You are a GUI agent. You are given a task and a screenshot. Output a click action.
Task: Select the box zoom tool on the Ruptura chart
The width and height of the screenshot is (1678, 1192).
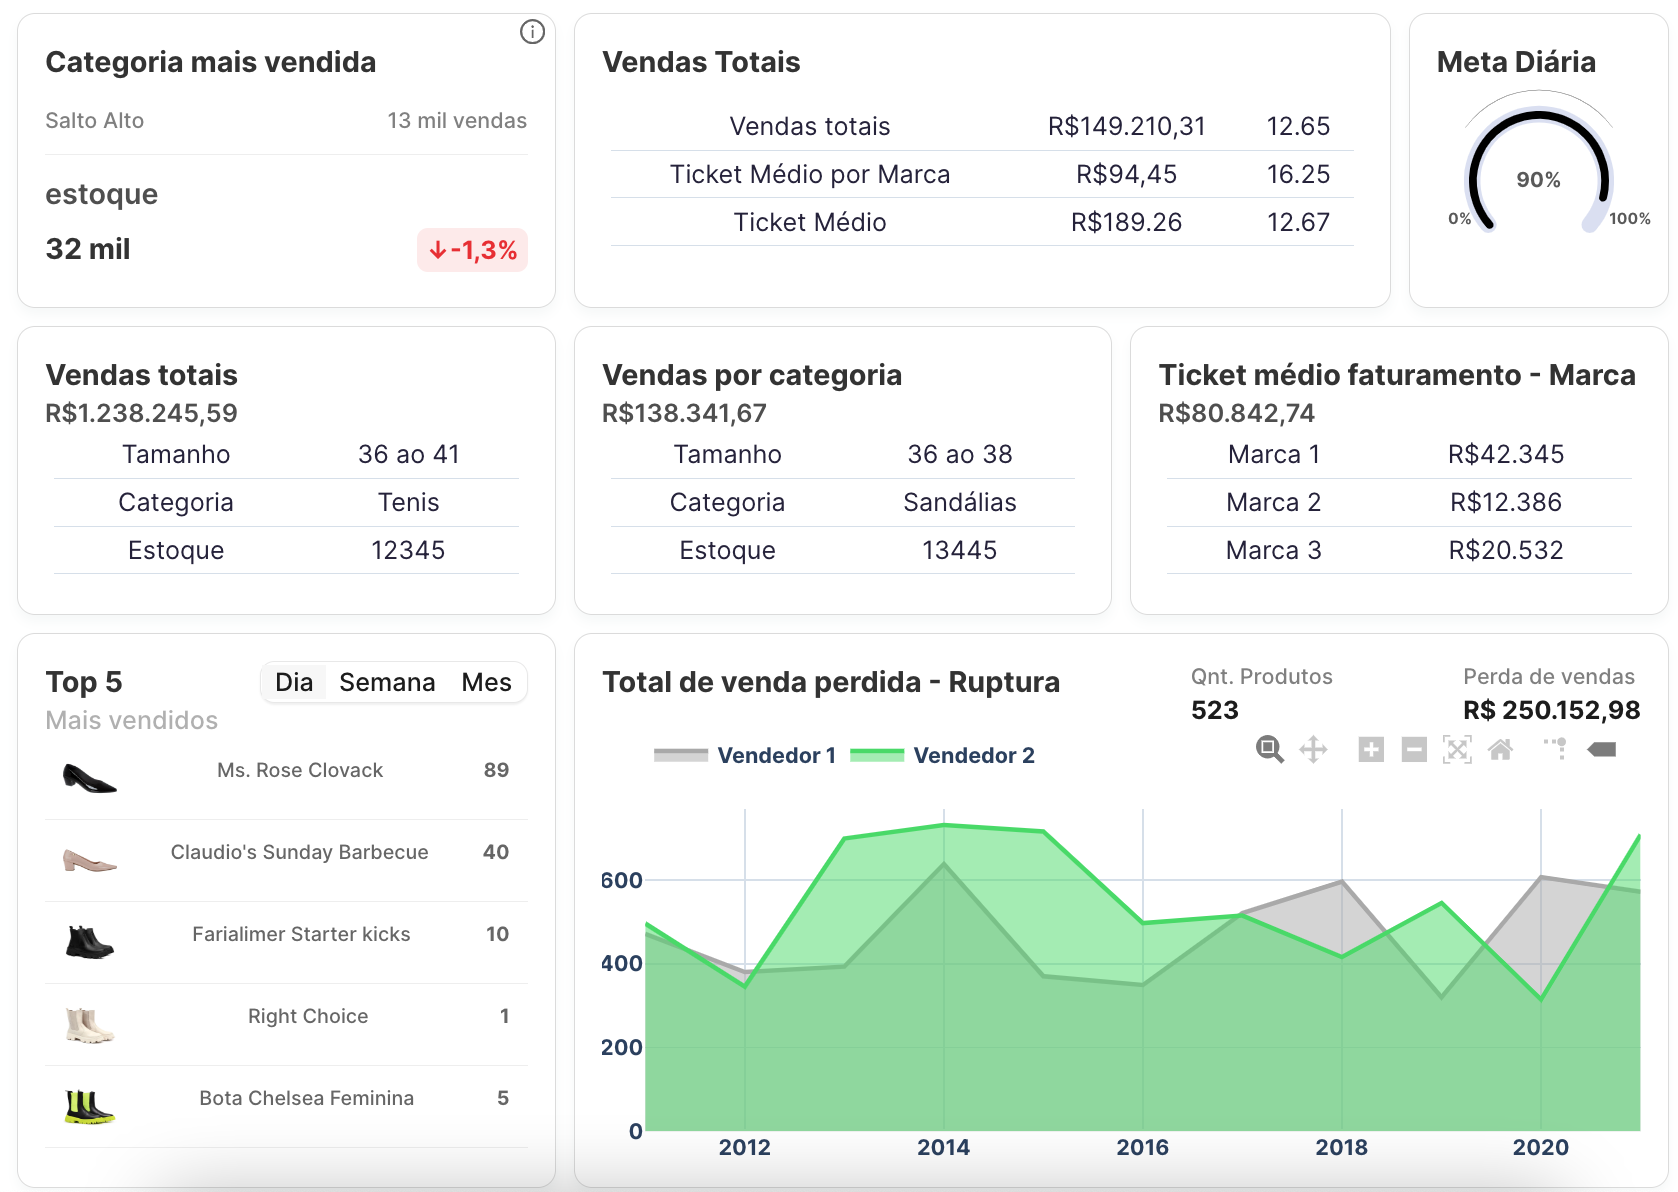pyautogui.click(x=1270, y=749)
